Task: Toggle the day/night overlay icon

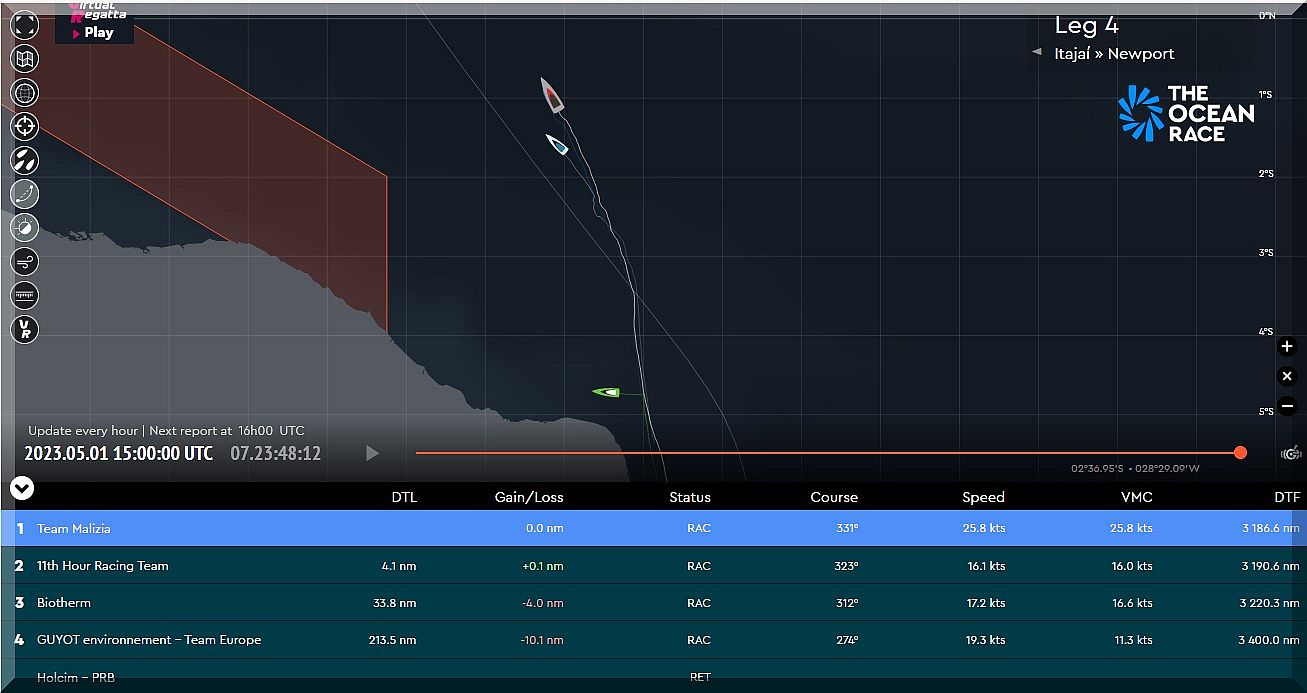Action: [x=24, y=228]
